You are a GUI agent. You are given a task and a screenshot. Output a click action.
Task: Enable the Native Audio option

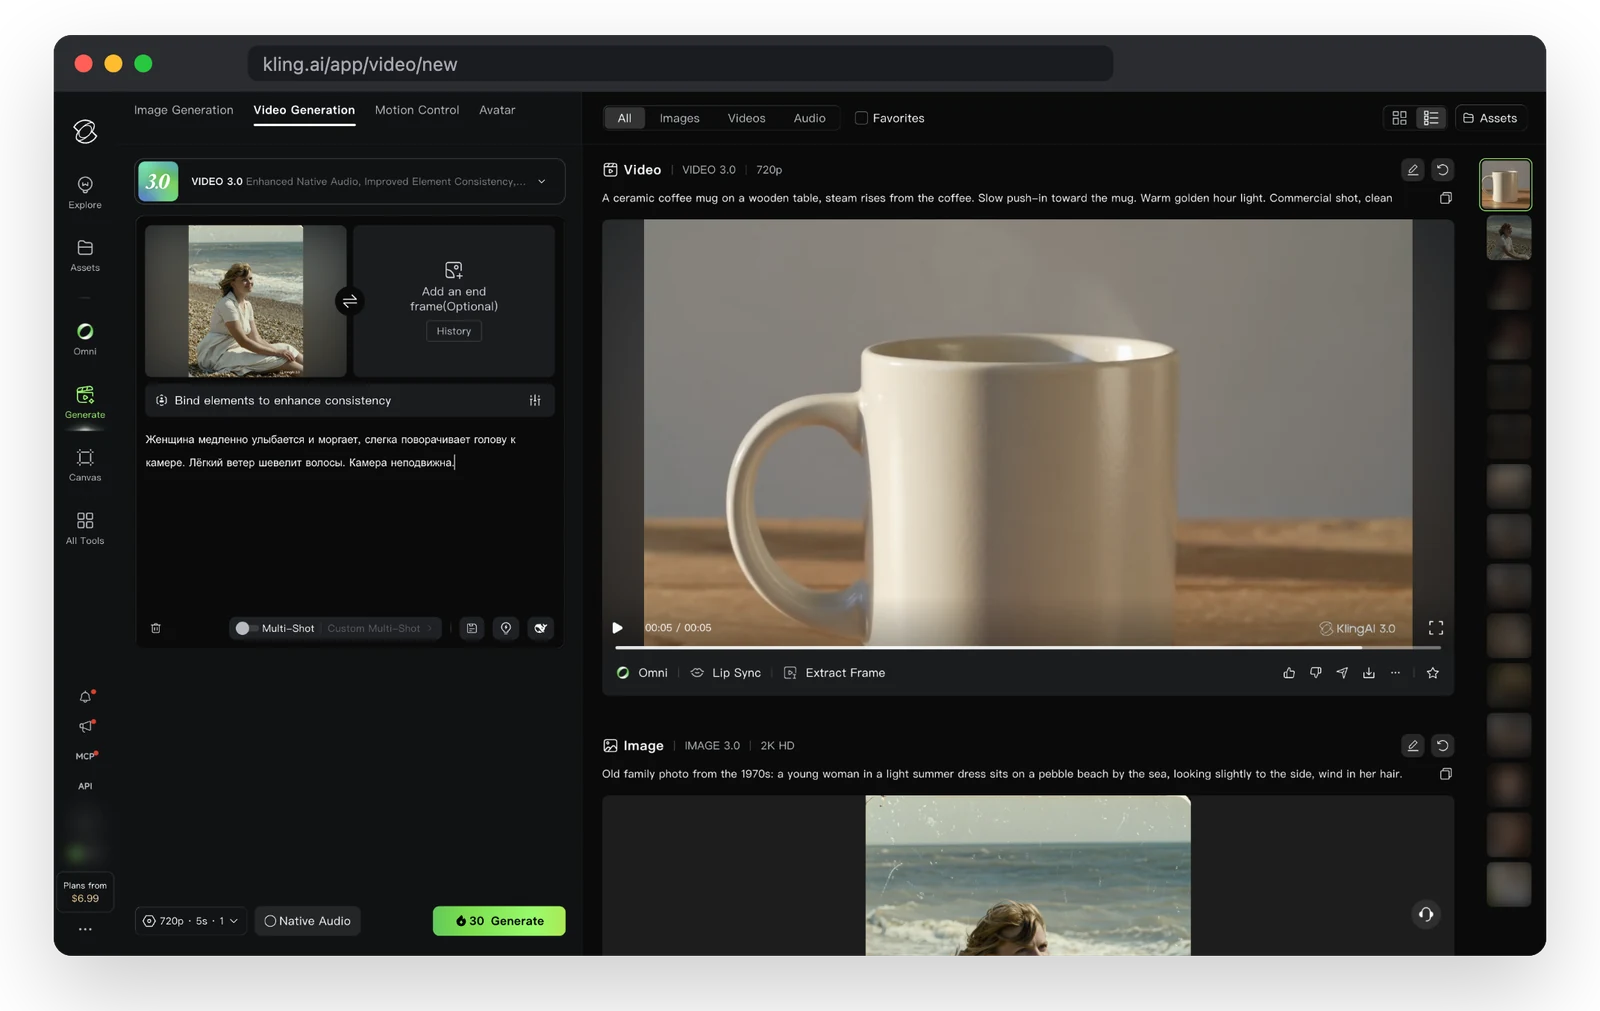click(308, 921)
